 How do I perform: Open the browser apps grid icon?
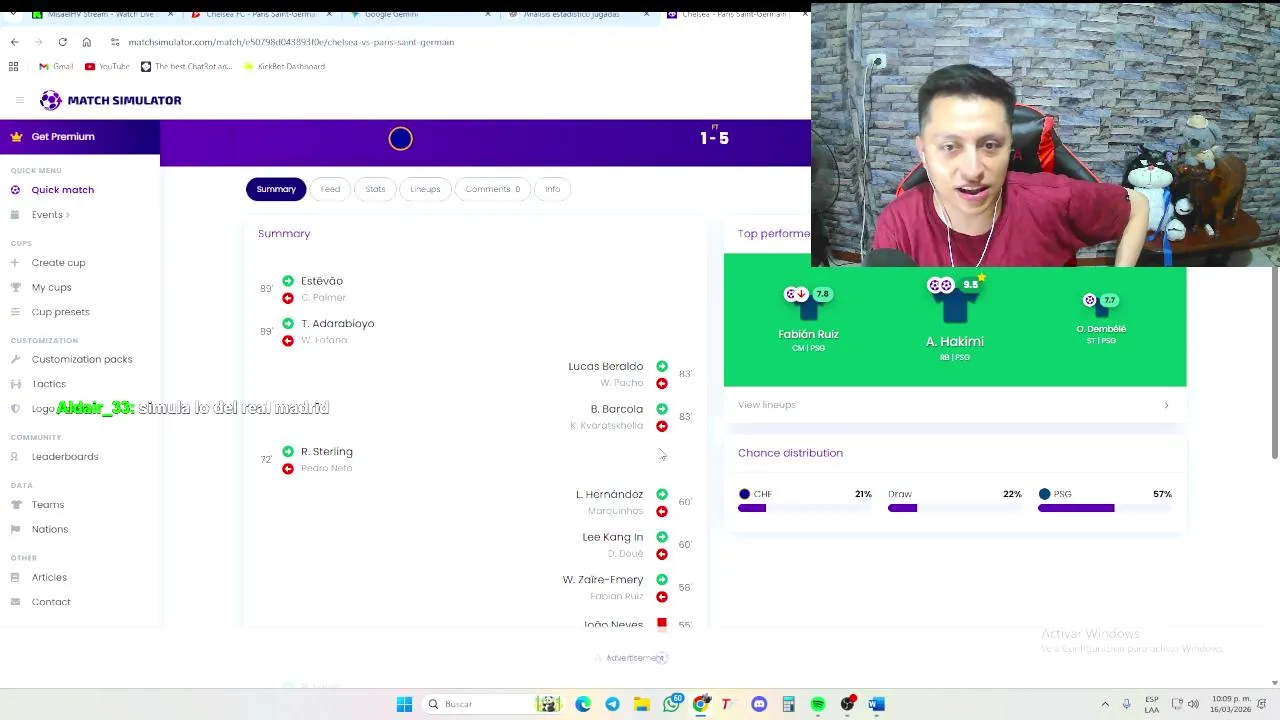14,66
